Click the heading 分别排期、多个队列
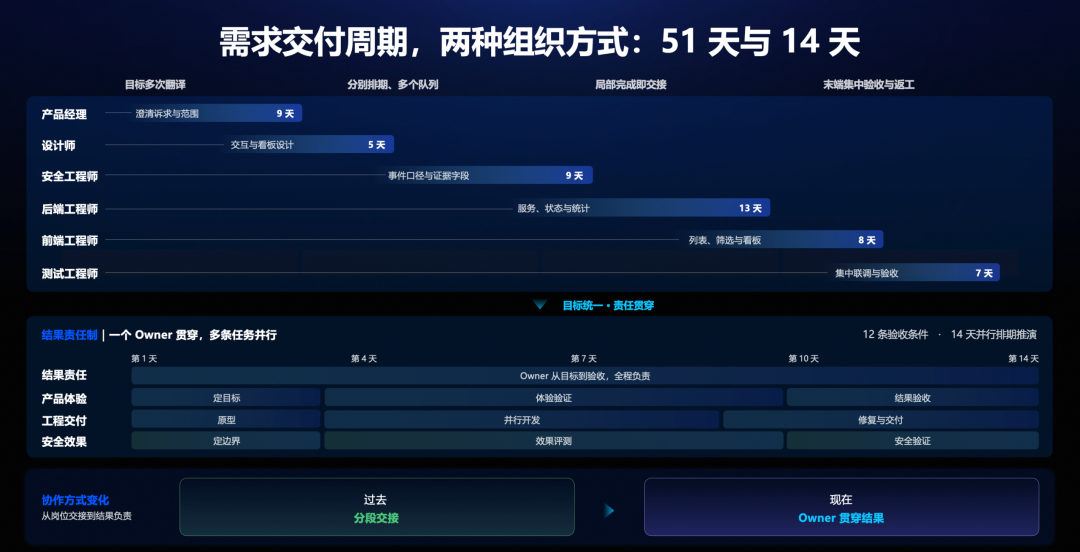1080x552 pixels. click(x=393, y=85)
